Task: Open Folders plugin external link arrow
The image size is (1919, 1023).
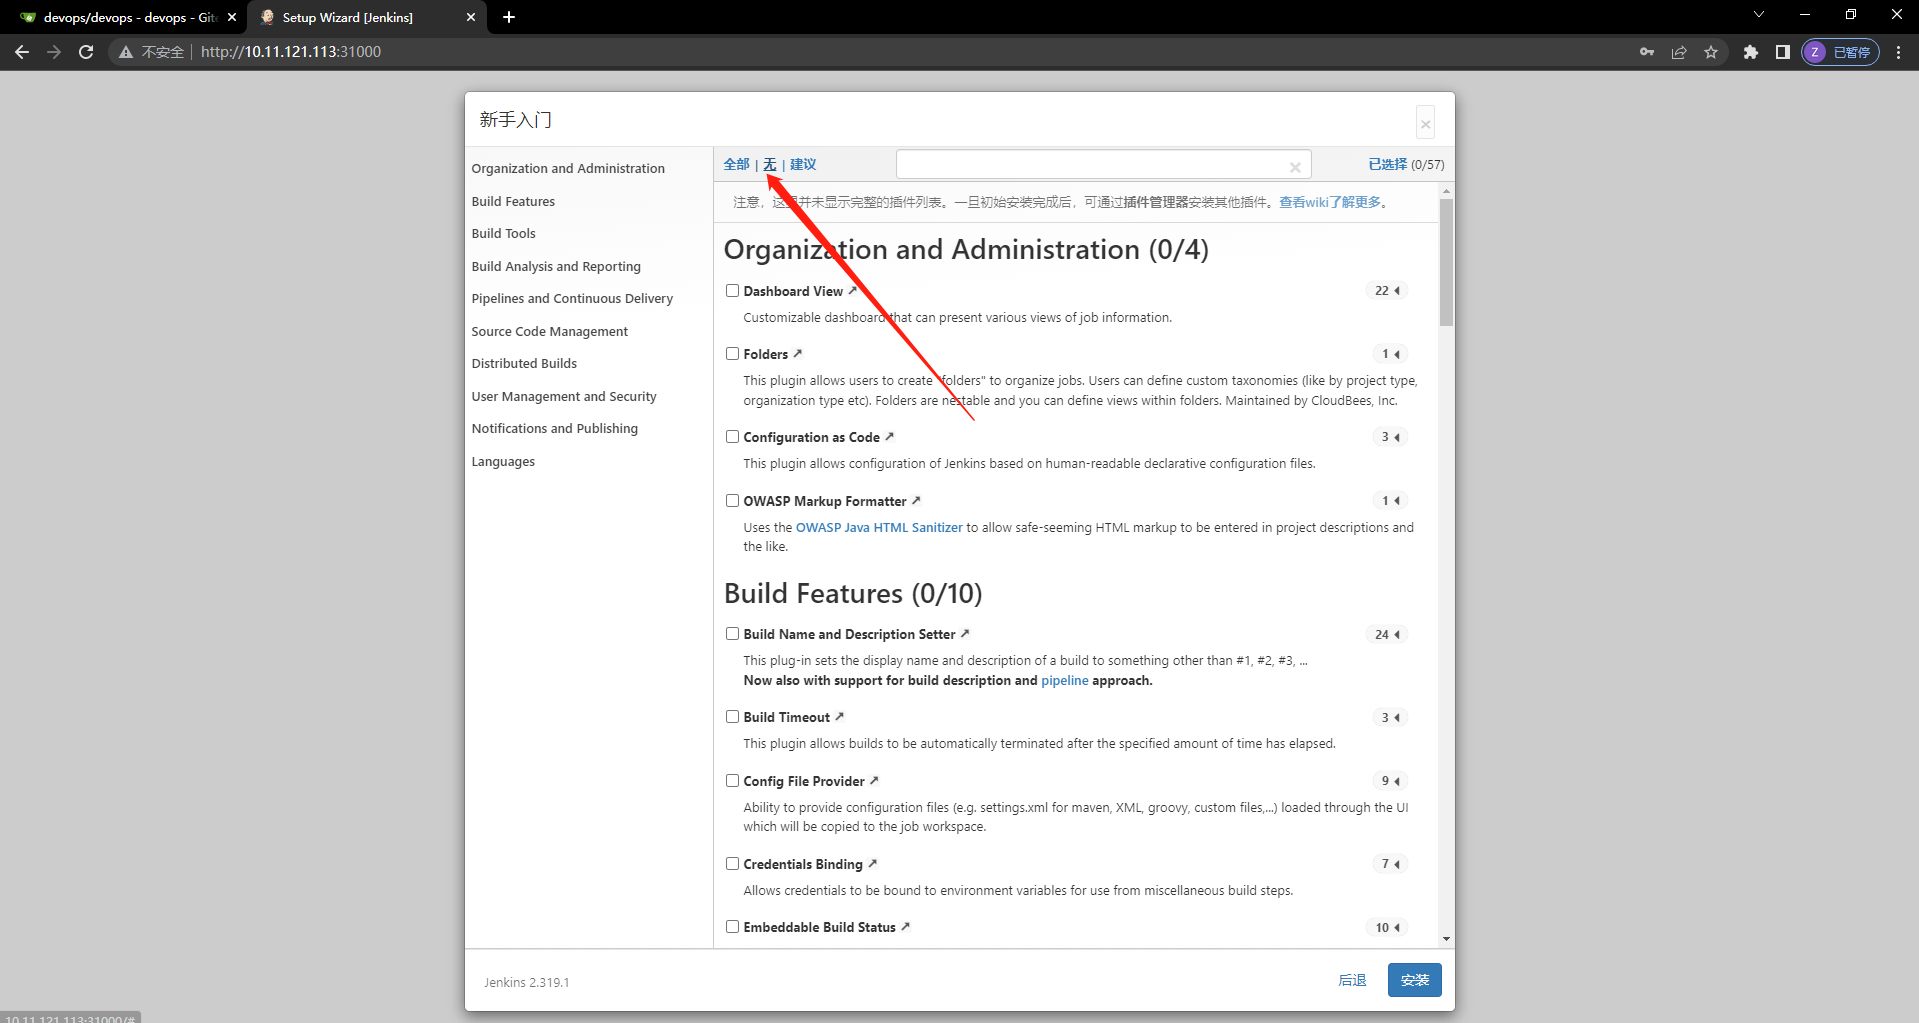Action: tap(797, 353)
